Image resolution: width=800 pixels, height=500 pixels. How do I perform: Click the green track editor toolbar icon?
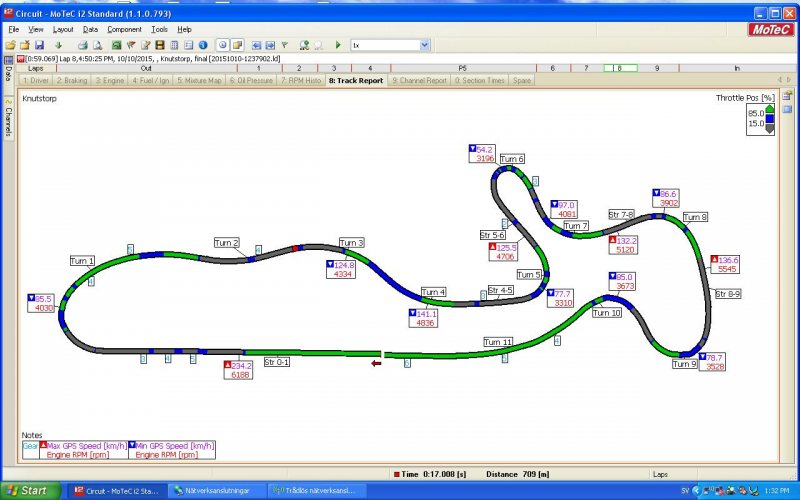(116, 45)
